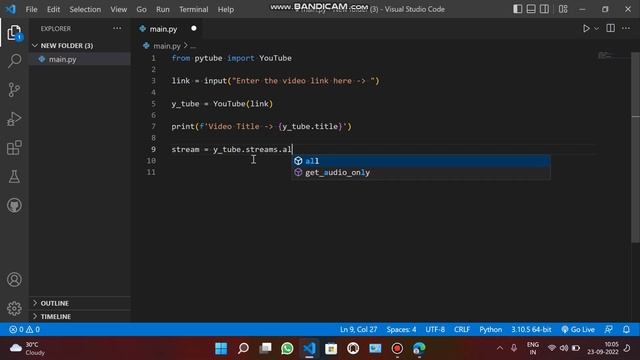This screenshot has width=640, height=360.
Task: Open editor More Actions ellipsis
Action: click(x=626, y=28)
